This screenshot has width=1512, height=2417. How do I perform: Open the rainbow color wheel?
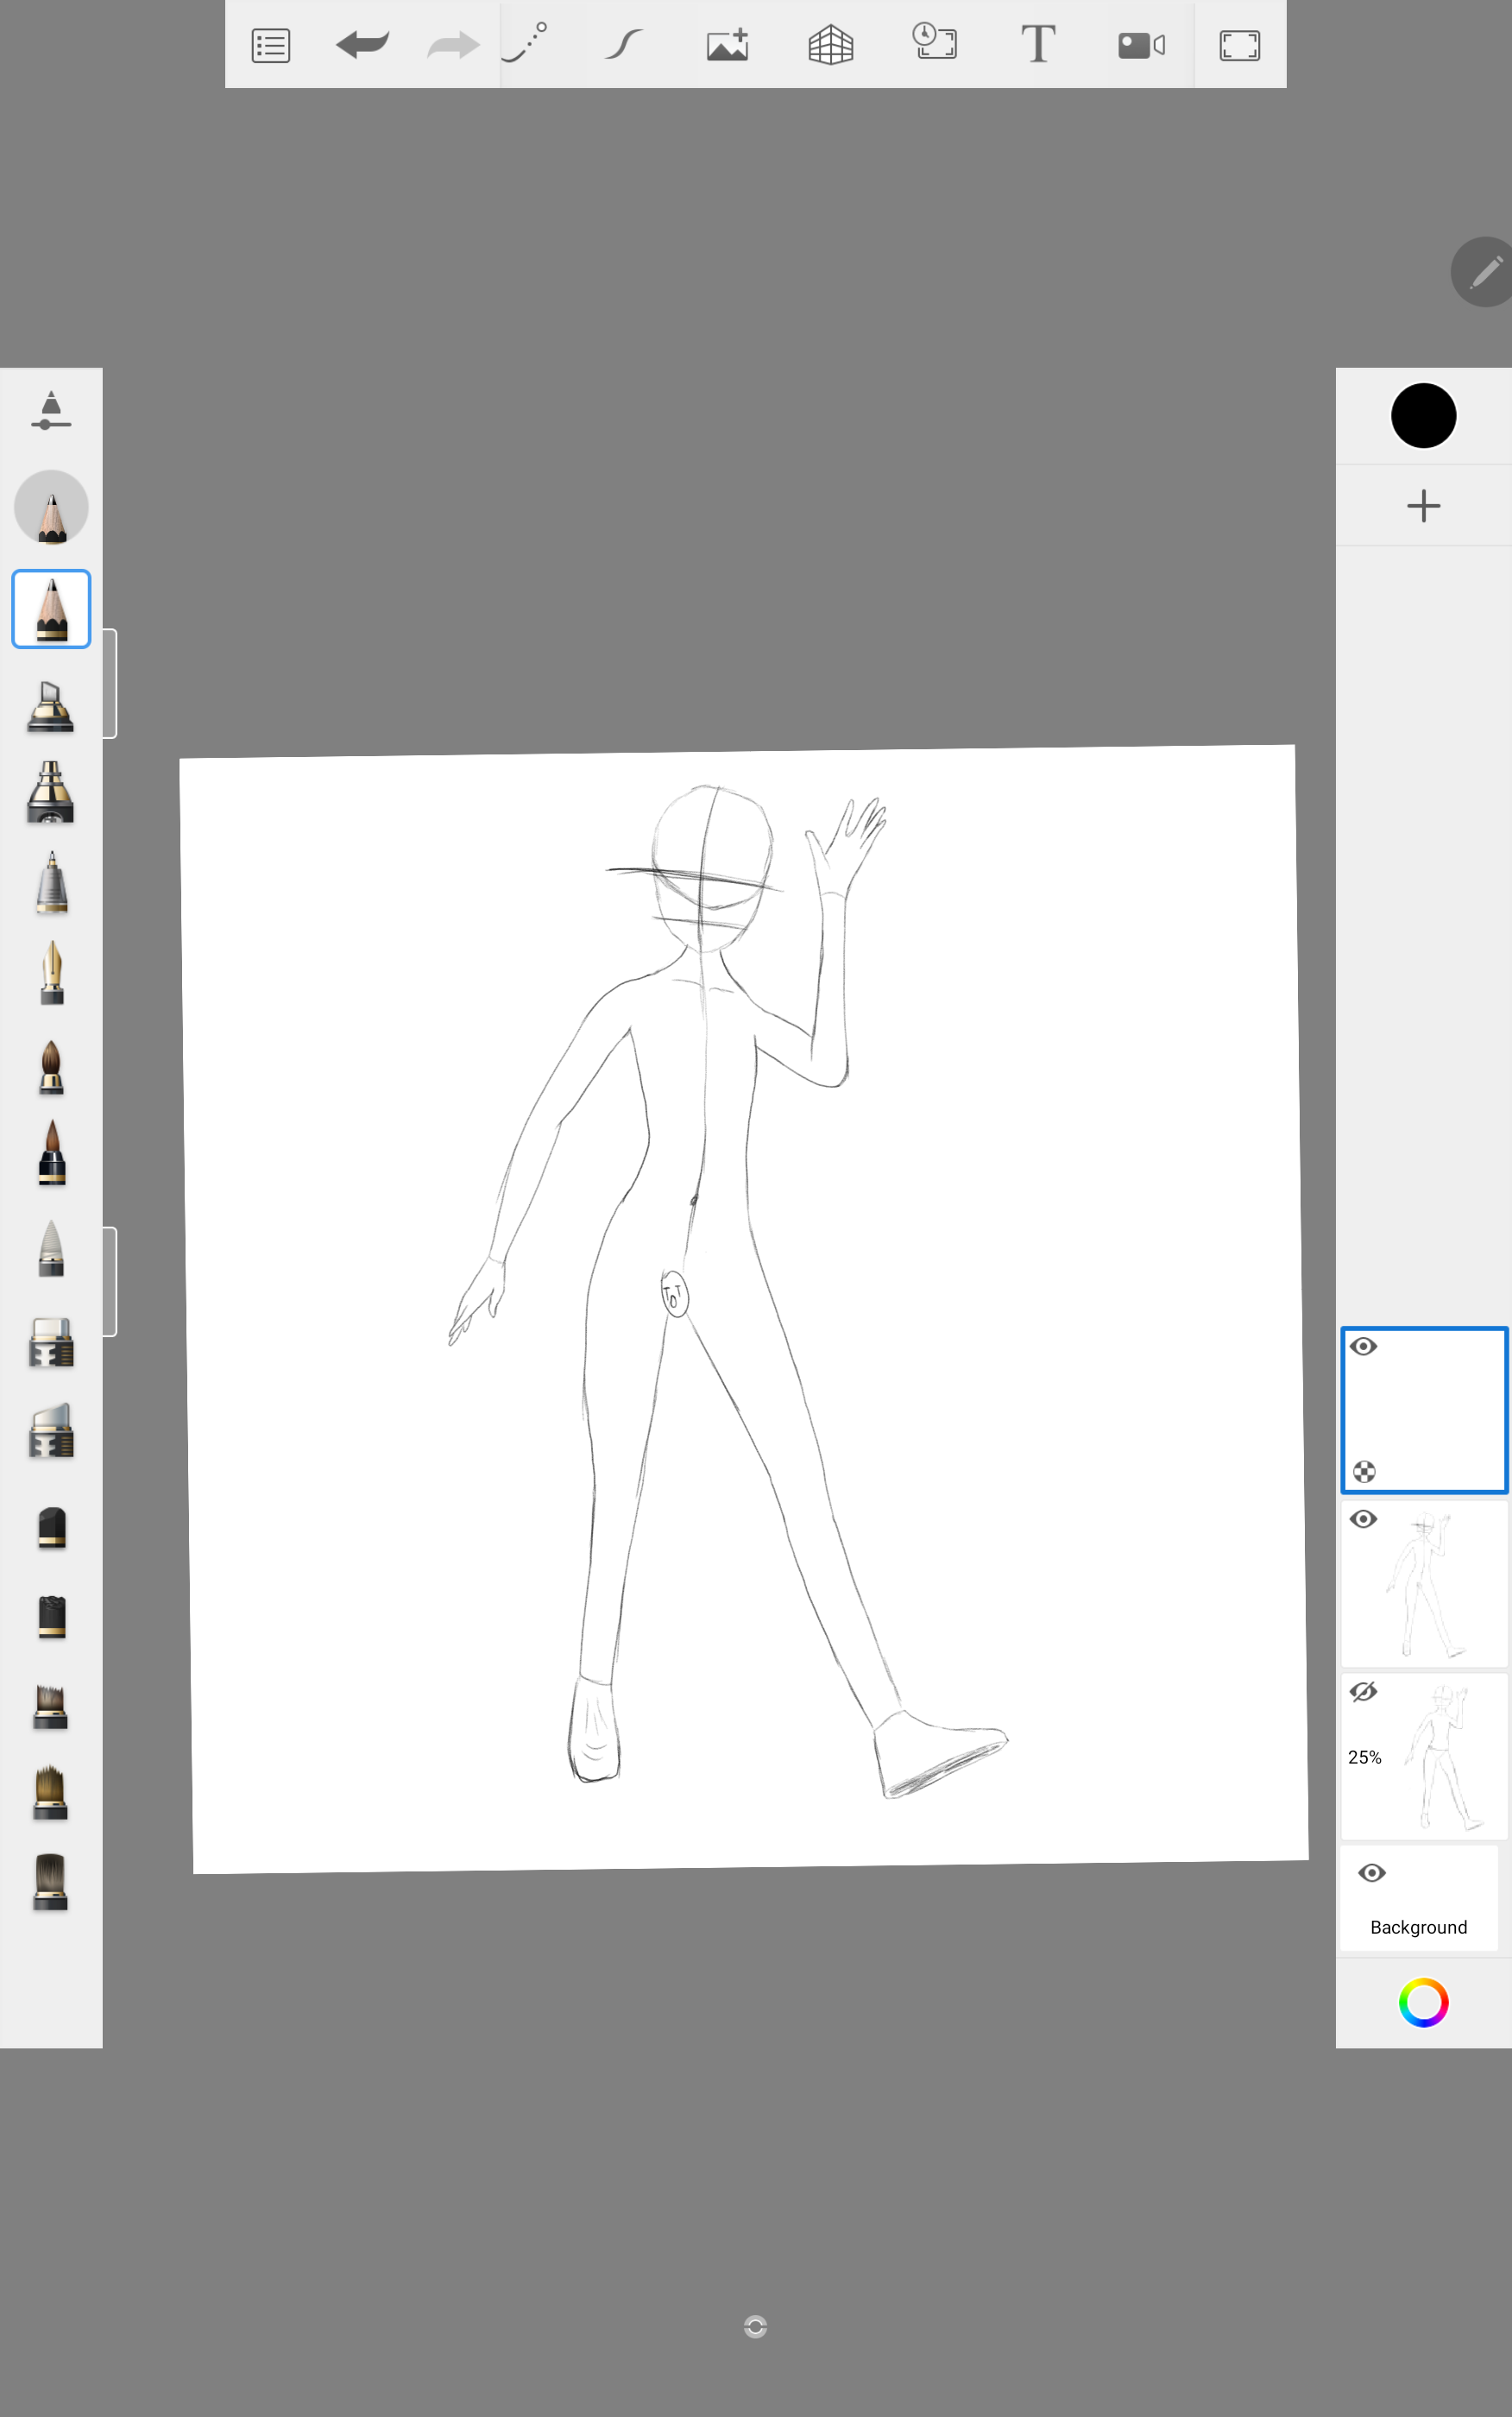coord(1423,2003)
